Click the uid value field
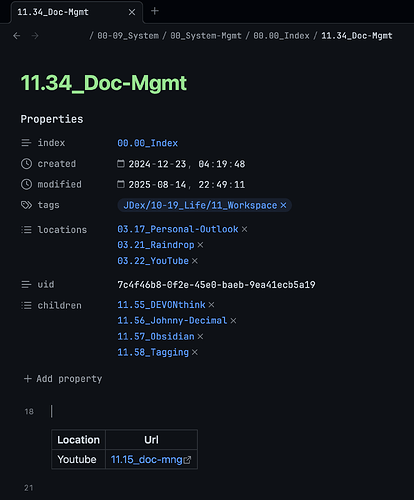This screenshot has width=414, height=500. click(216, 285)
